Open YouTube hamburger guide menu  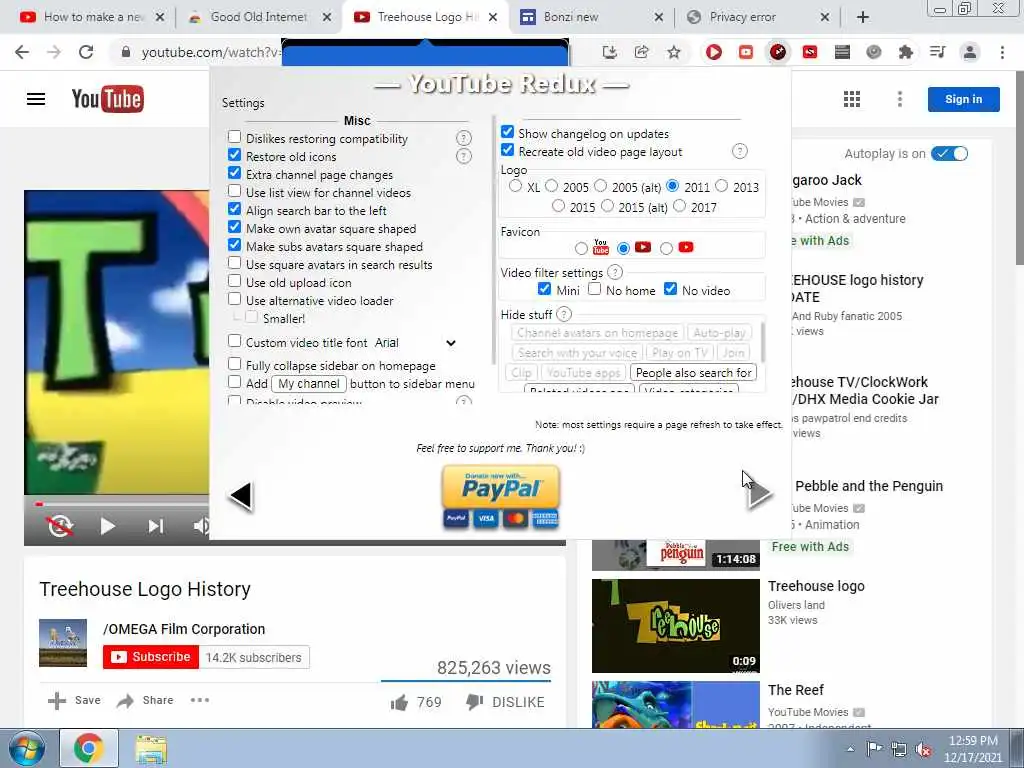pos(36,99)
